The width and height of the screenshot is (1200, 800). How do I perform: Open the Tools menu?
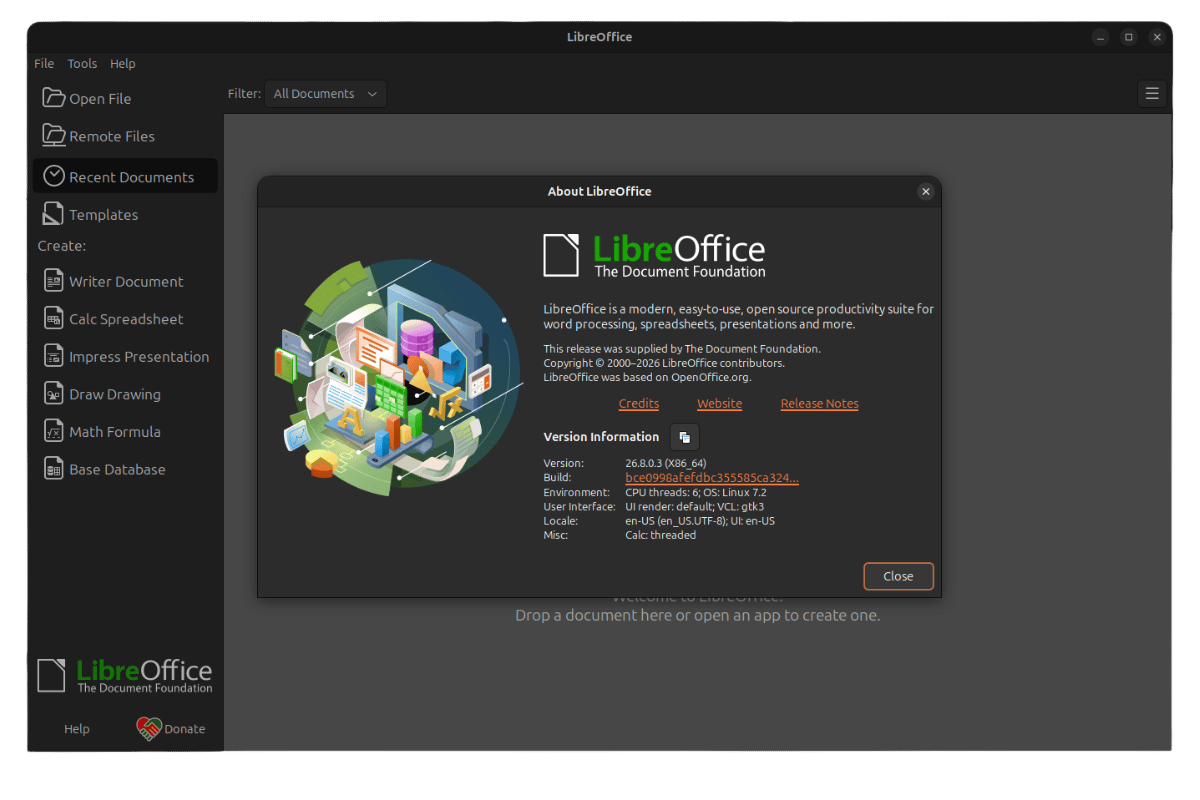pyautogui.click(x=82, y=63)
